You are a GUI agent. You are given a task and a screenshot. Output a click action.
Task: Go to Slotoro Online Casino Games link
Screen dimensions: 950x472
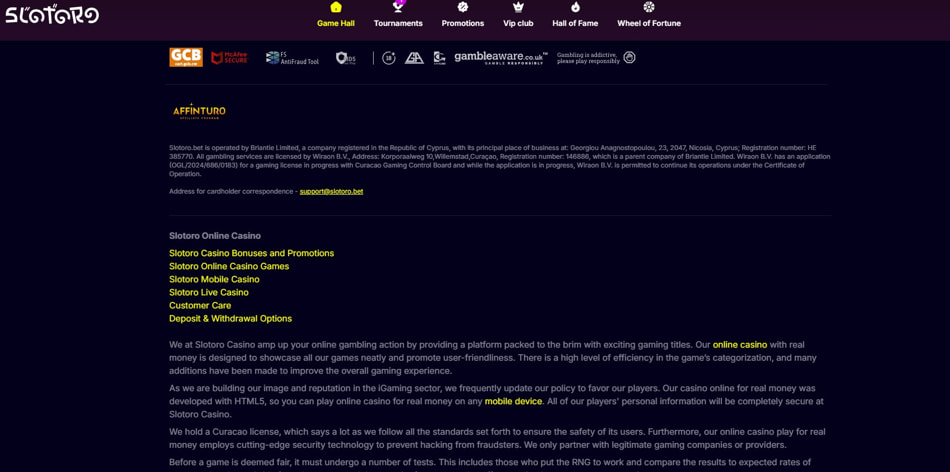coord(229,266)
